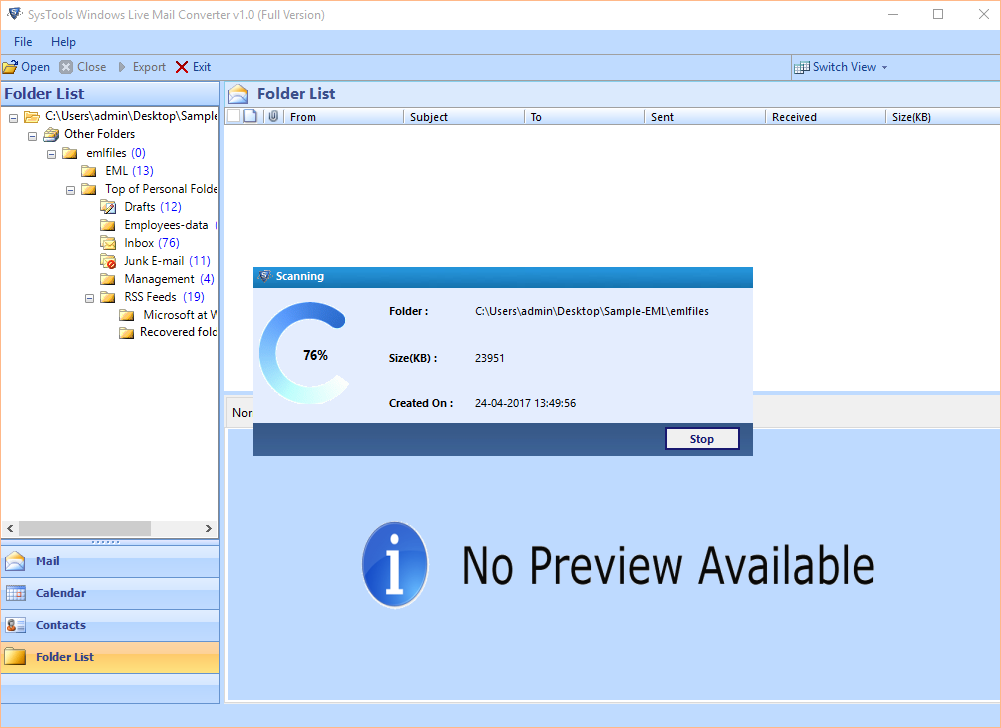Select the Management folder icon

[108, 279]
